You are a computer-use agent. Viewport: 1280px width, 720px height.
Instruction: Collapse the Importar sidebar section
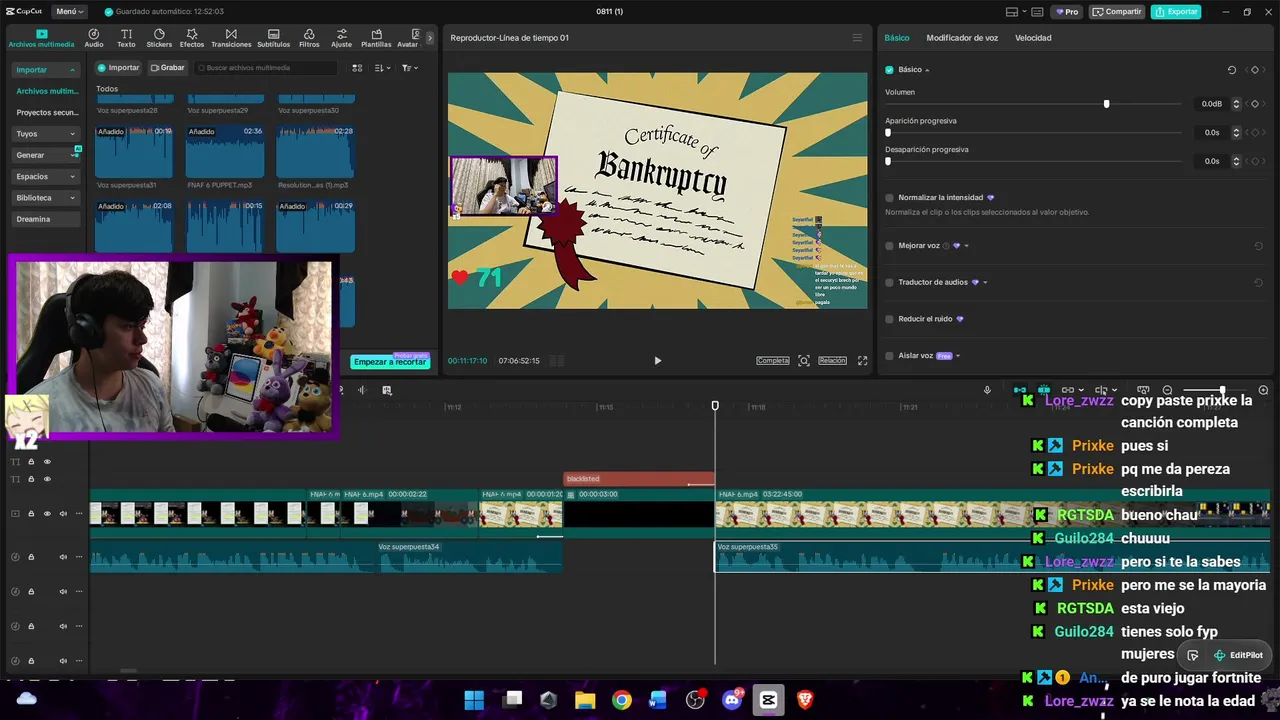coord(73,70)
